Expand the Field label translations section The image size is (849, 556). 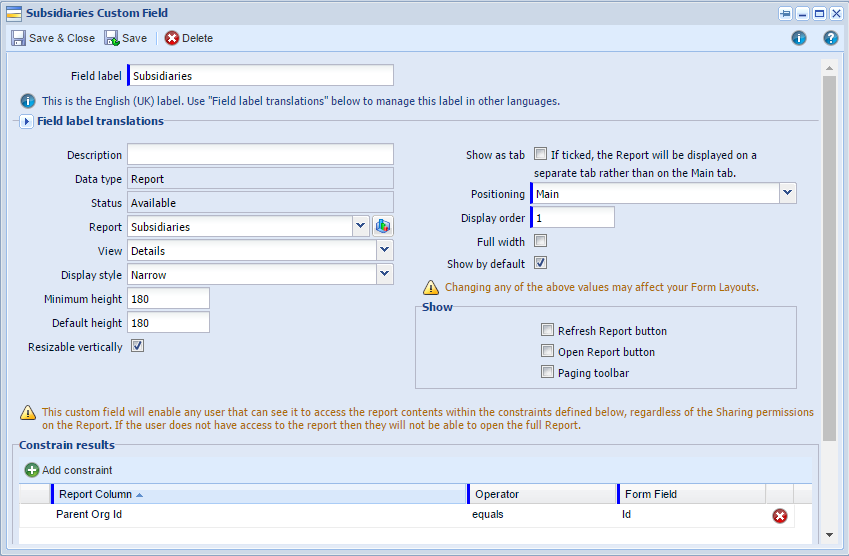(x=27, y=121)
